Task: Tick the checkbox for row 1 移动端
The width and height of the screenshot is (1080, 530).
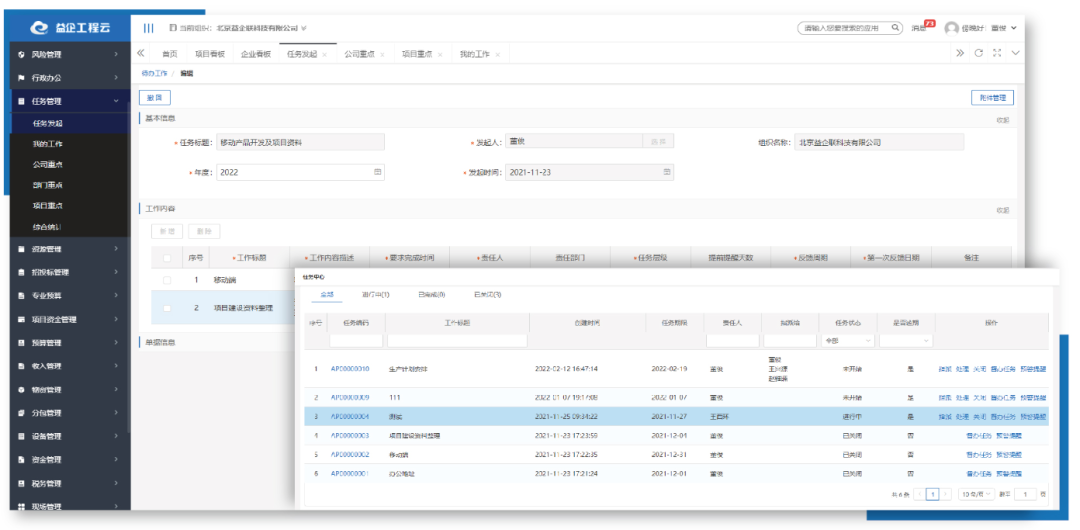Action: point(167,281)
